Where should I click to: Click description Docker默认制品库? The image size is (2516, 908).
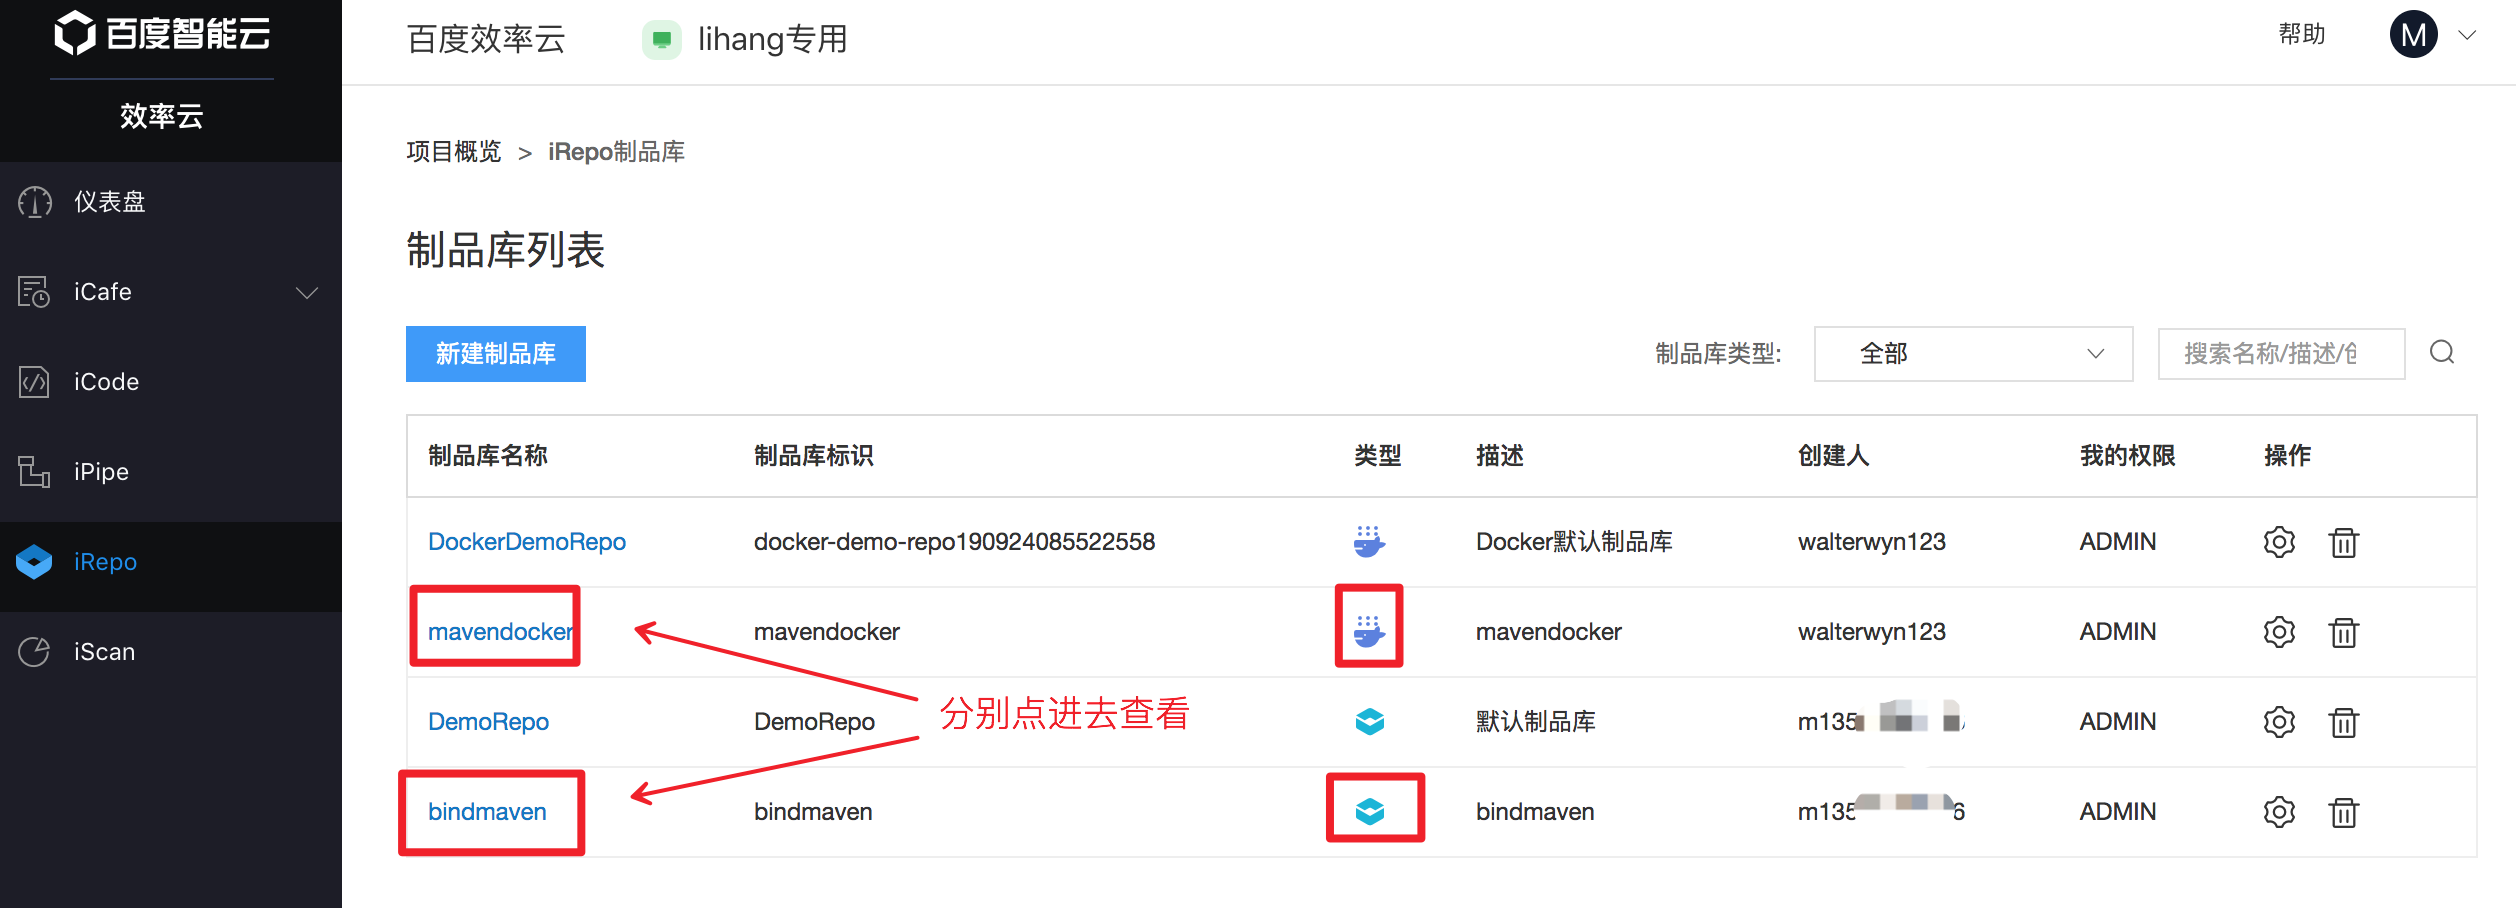[x=1574, y=542]
